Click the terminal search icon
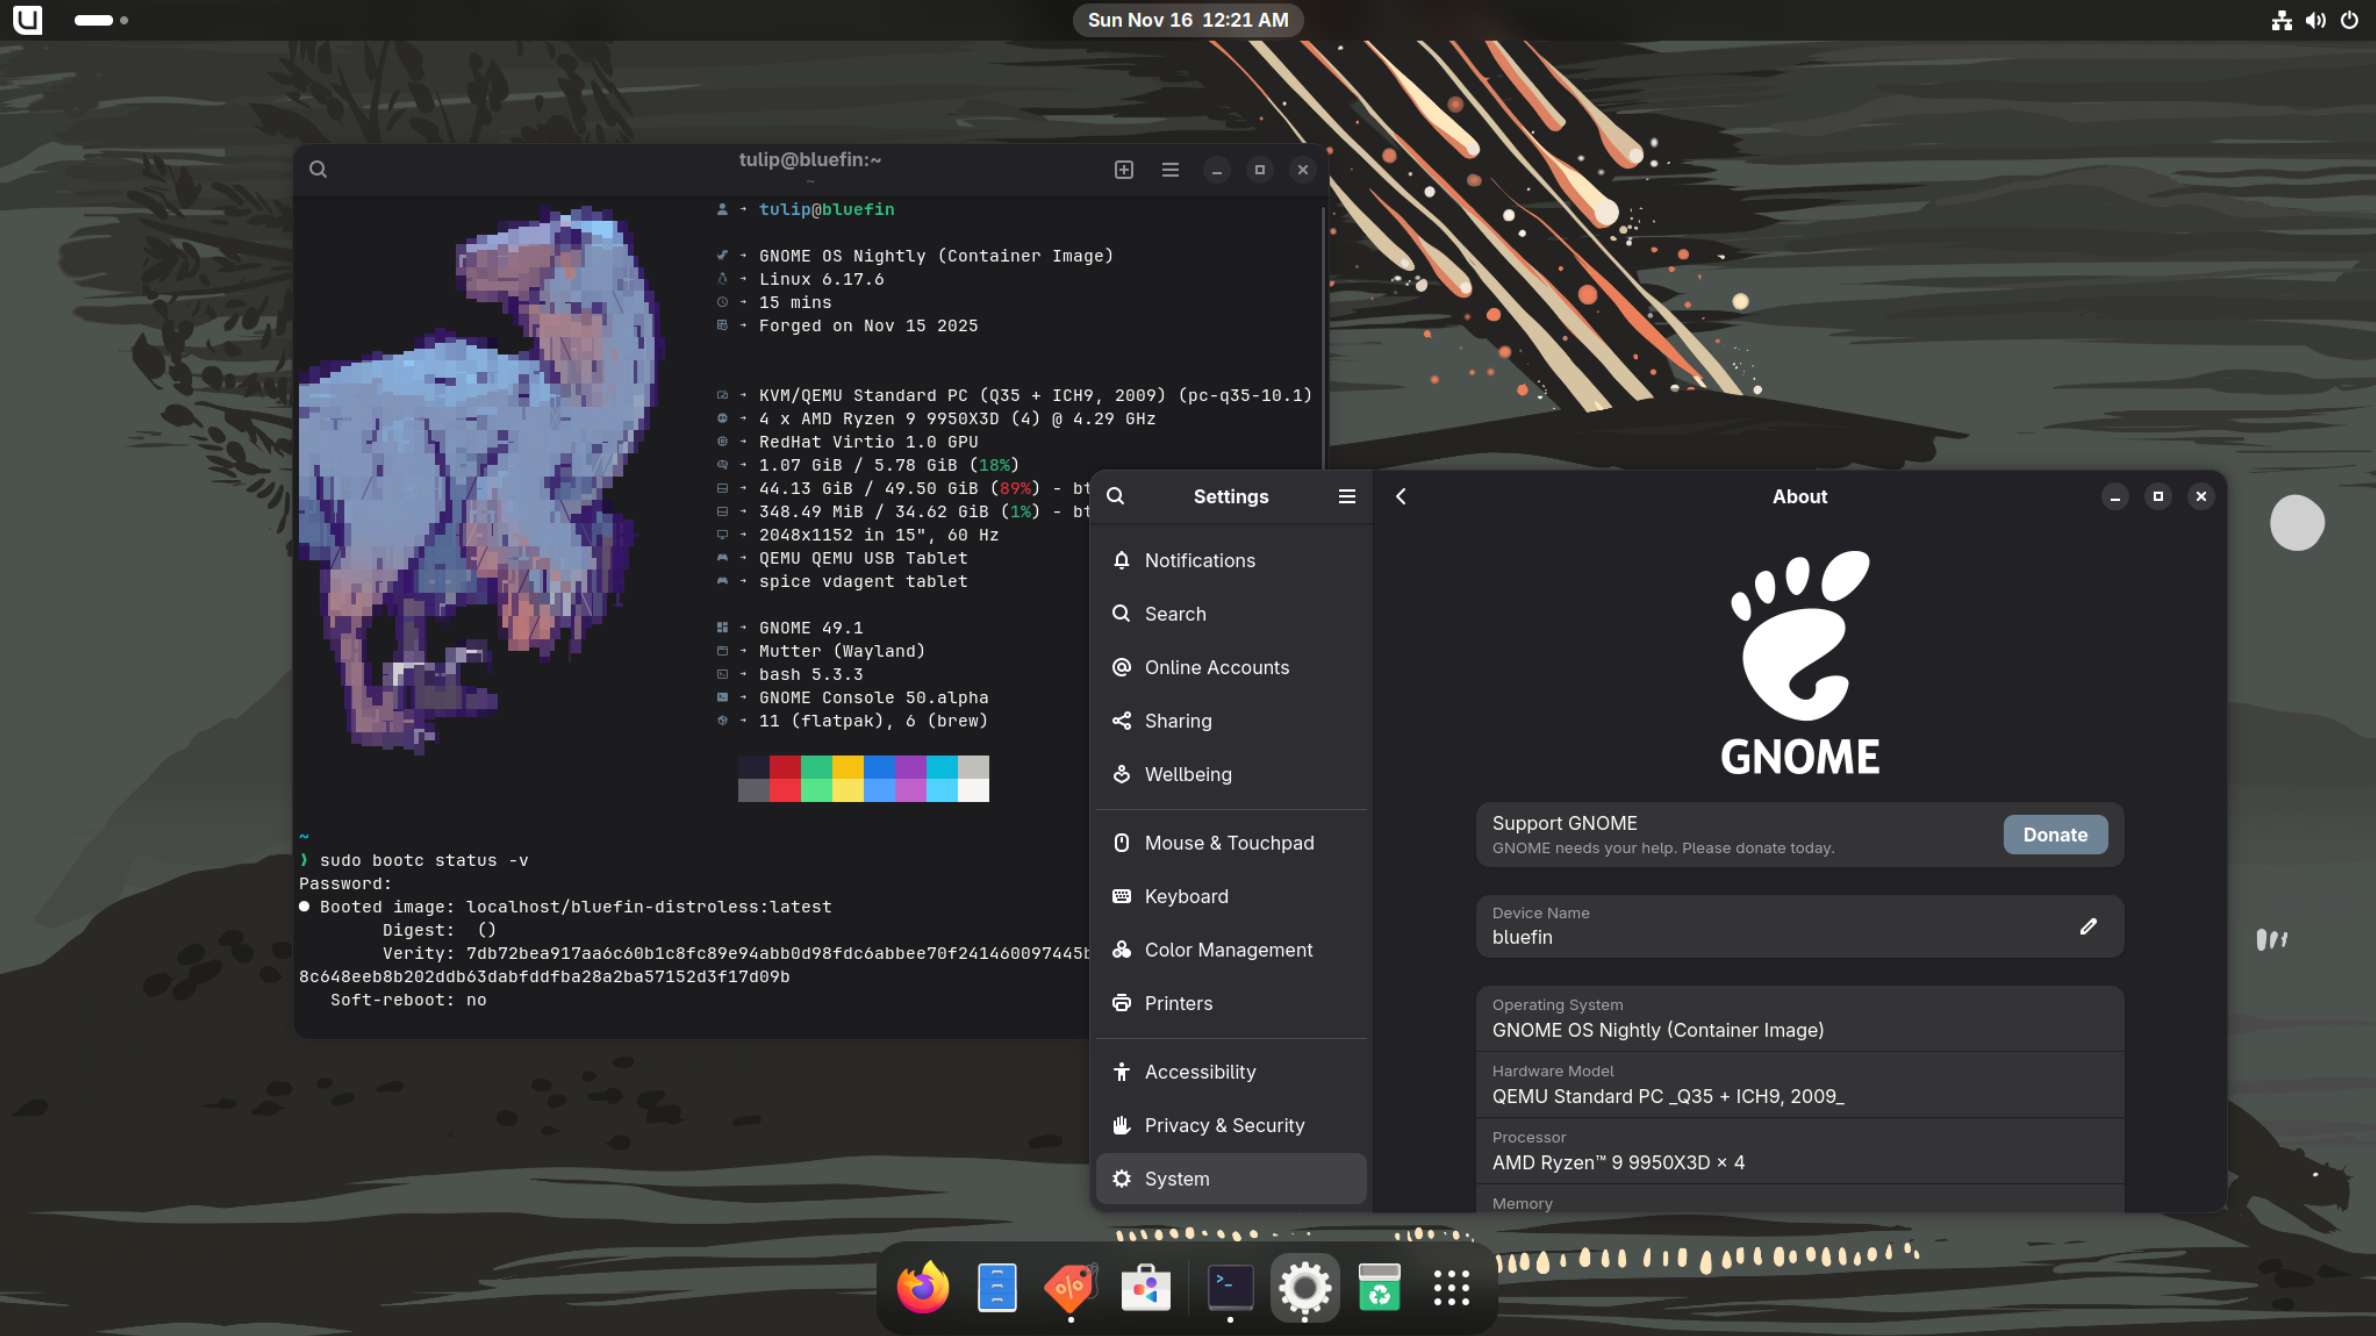The image size is (2376, 1336). click(x=318, y=169)
